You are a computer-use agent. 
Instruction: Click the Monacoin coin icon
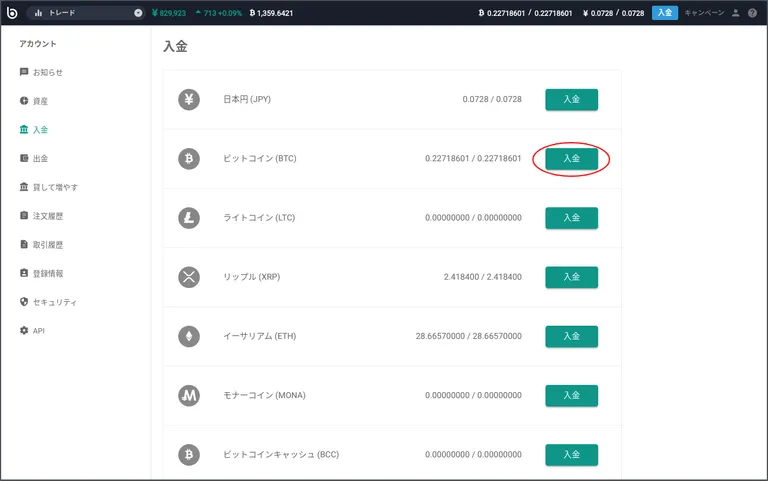coord(189,396)
